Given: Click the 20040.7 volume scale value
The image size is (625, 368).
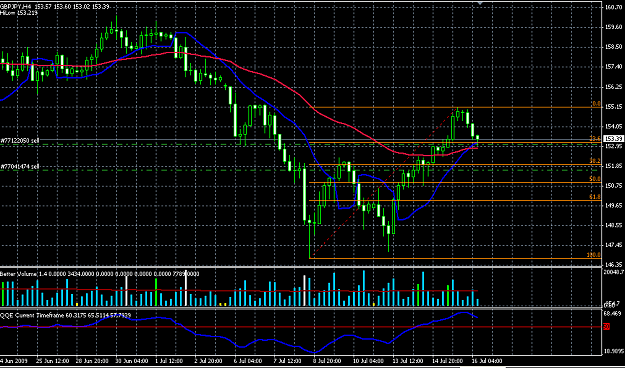Looking at the screenshot, I should tap(614, 272).
